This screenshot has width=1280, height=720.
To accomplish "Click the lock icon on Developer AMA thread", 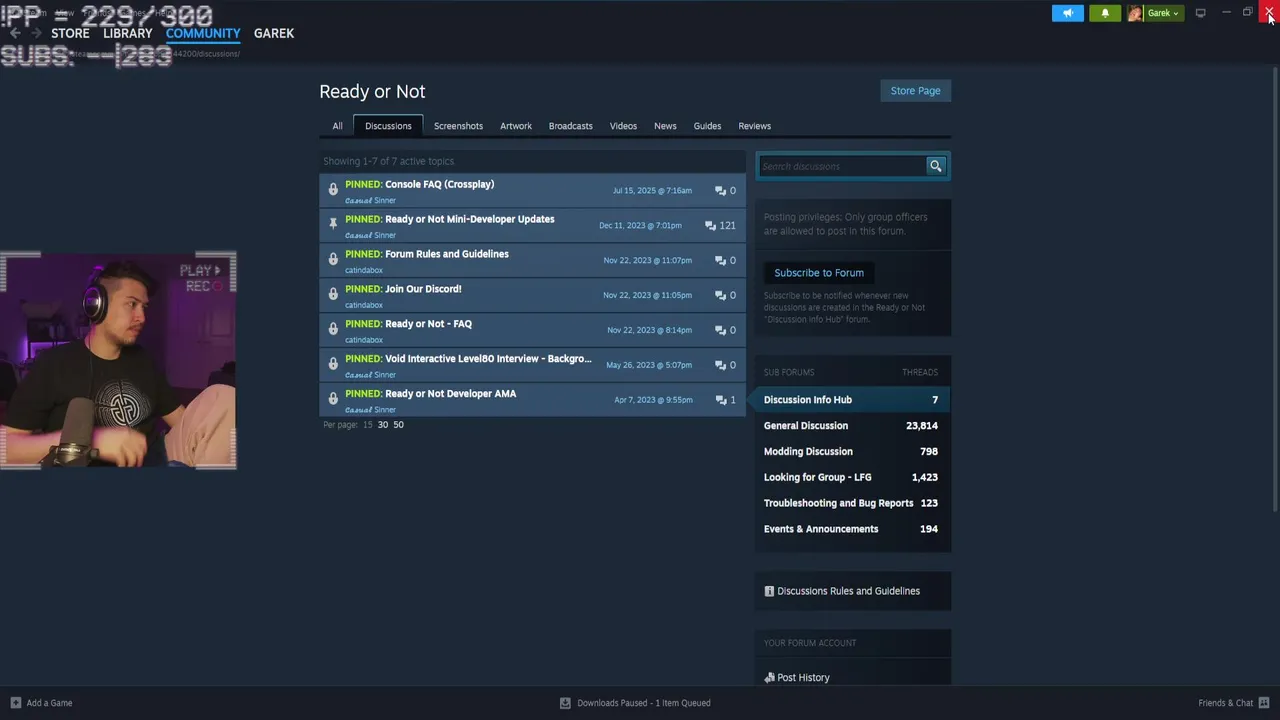I will 333,400.
